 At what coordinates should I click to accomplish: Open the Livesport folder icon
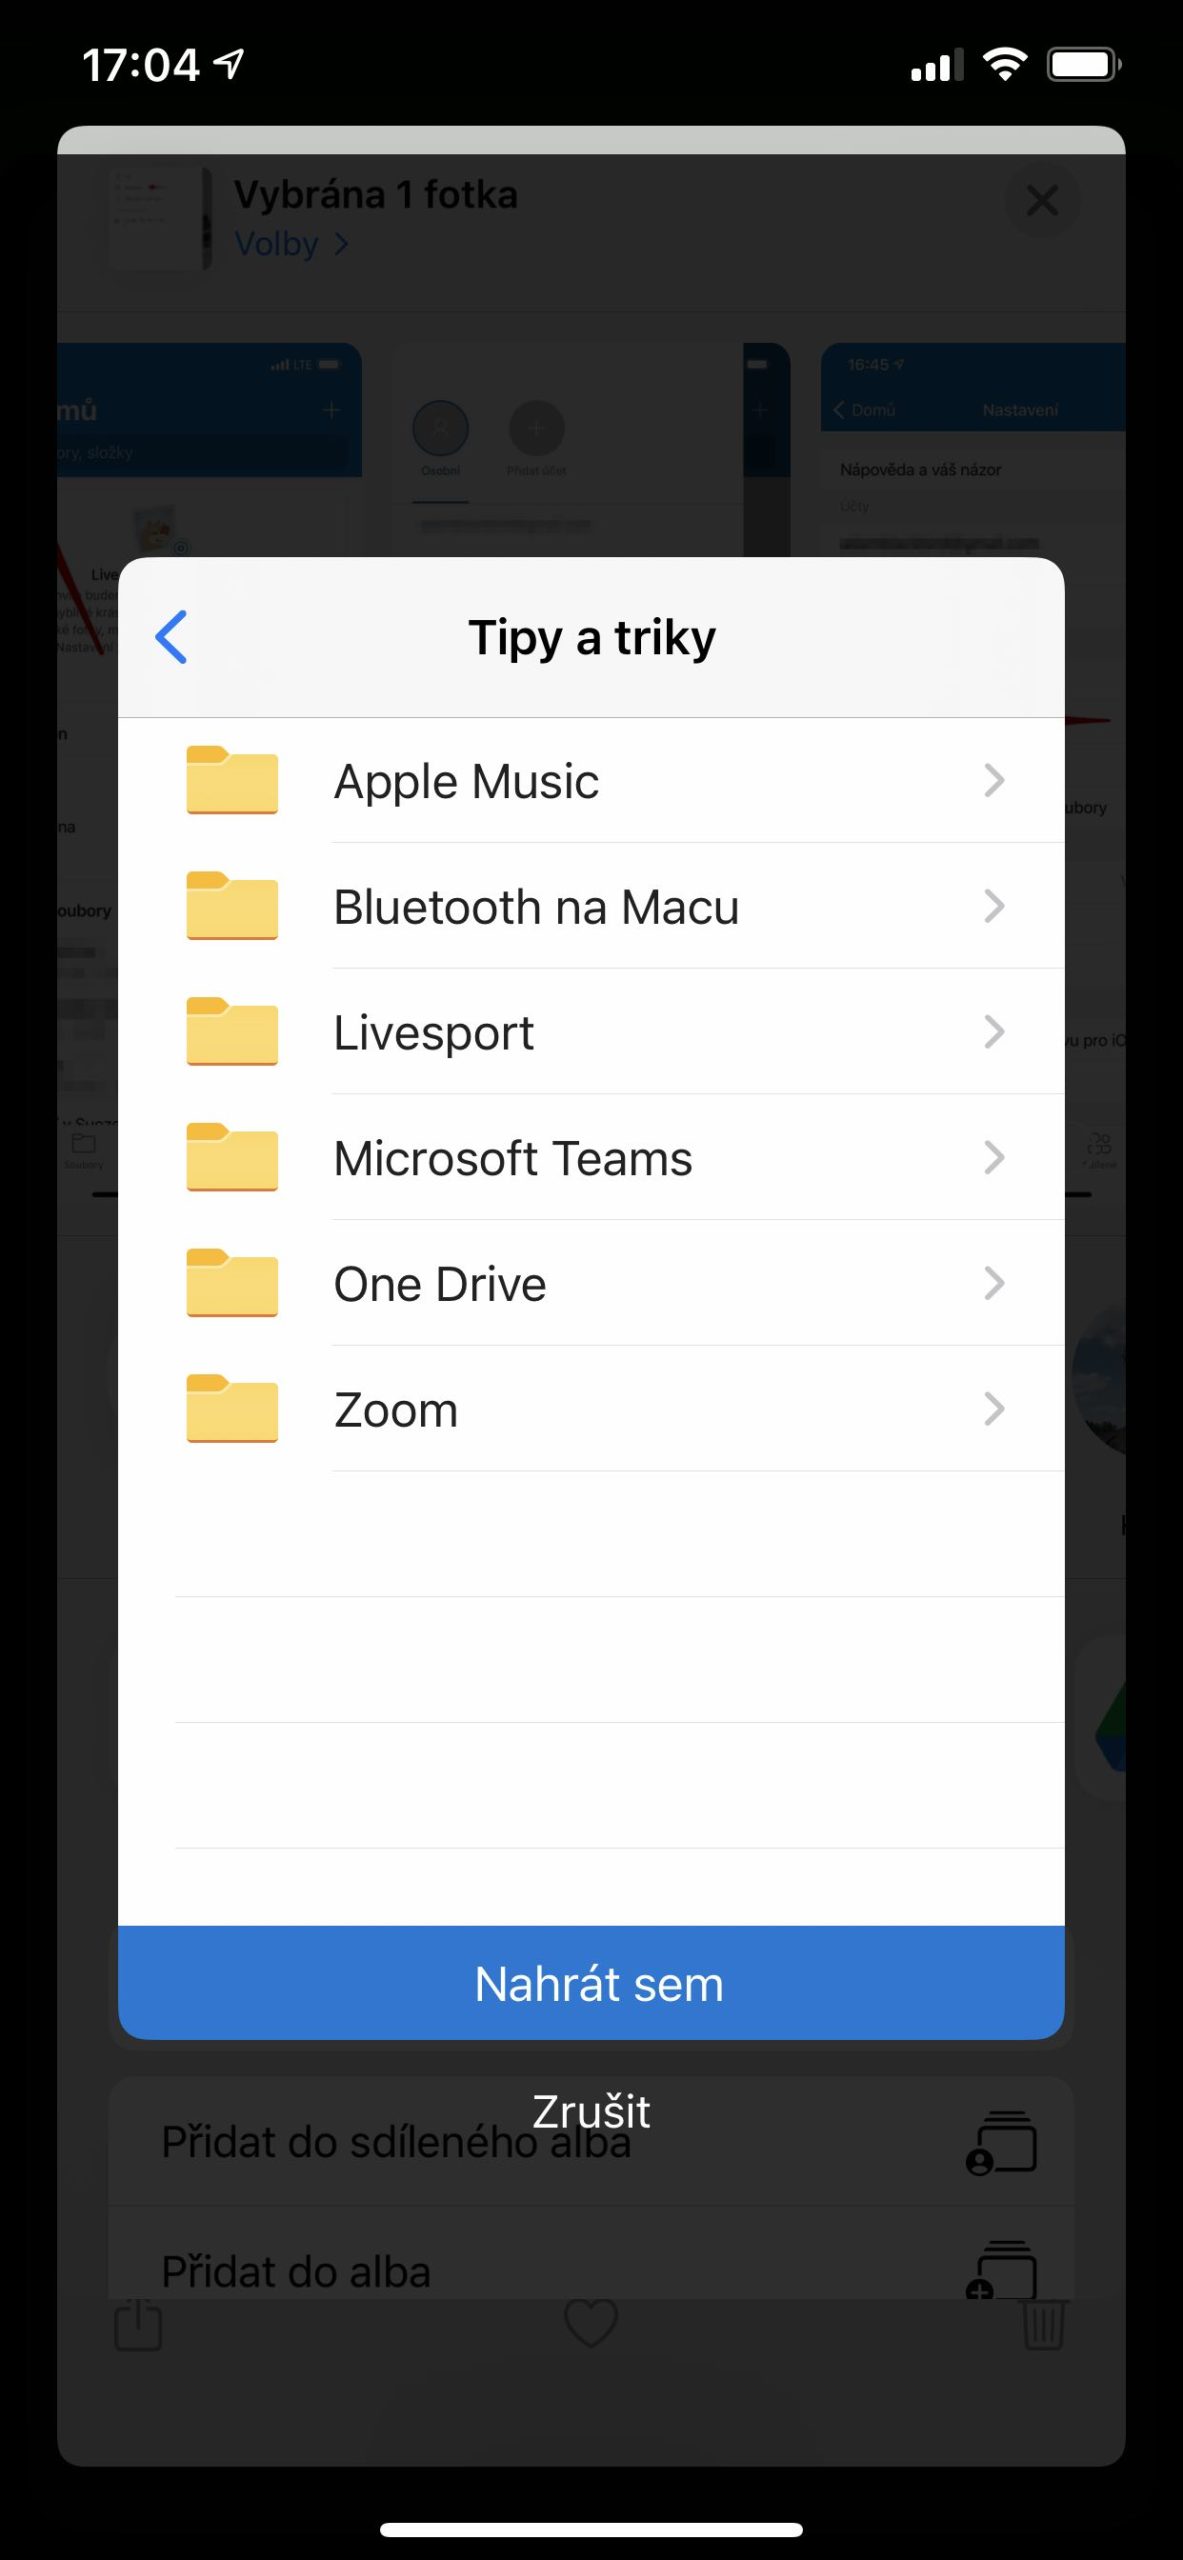[x=232, y=1031]
